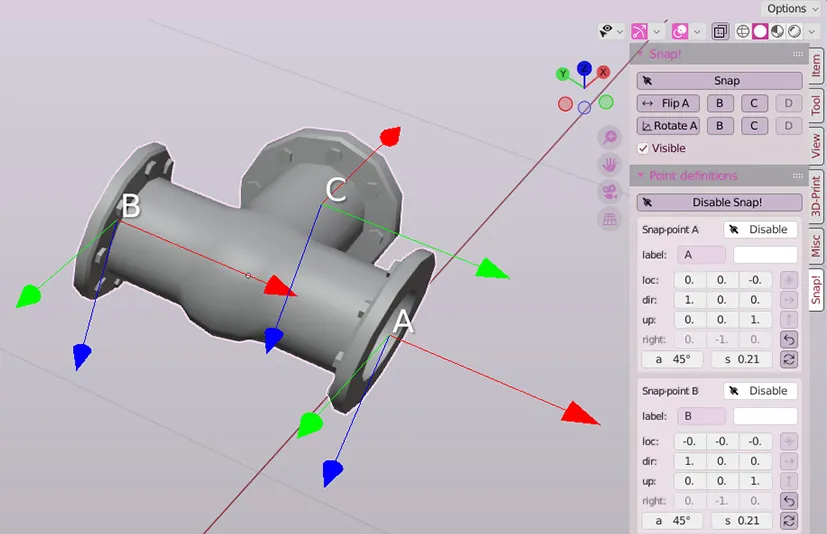Click the B button in the Rotate row
827x534 pixels.
720,126
